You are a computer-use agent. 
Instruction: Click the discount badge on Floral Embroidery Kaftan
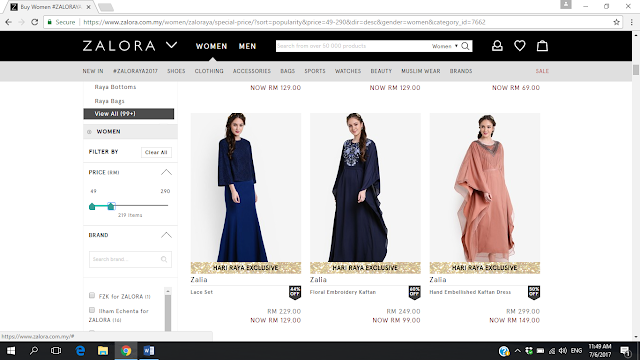(414, 292)
